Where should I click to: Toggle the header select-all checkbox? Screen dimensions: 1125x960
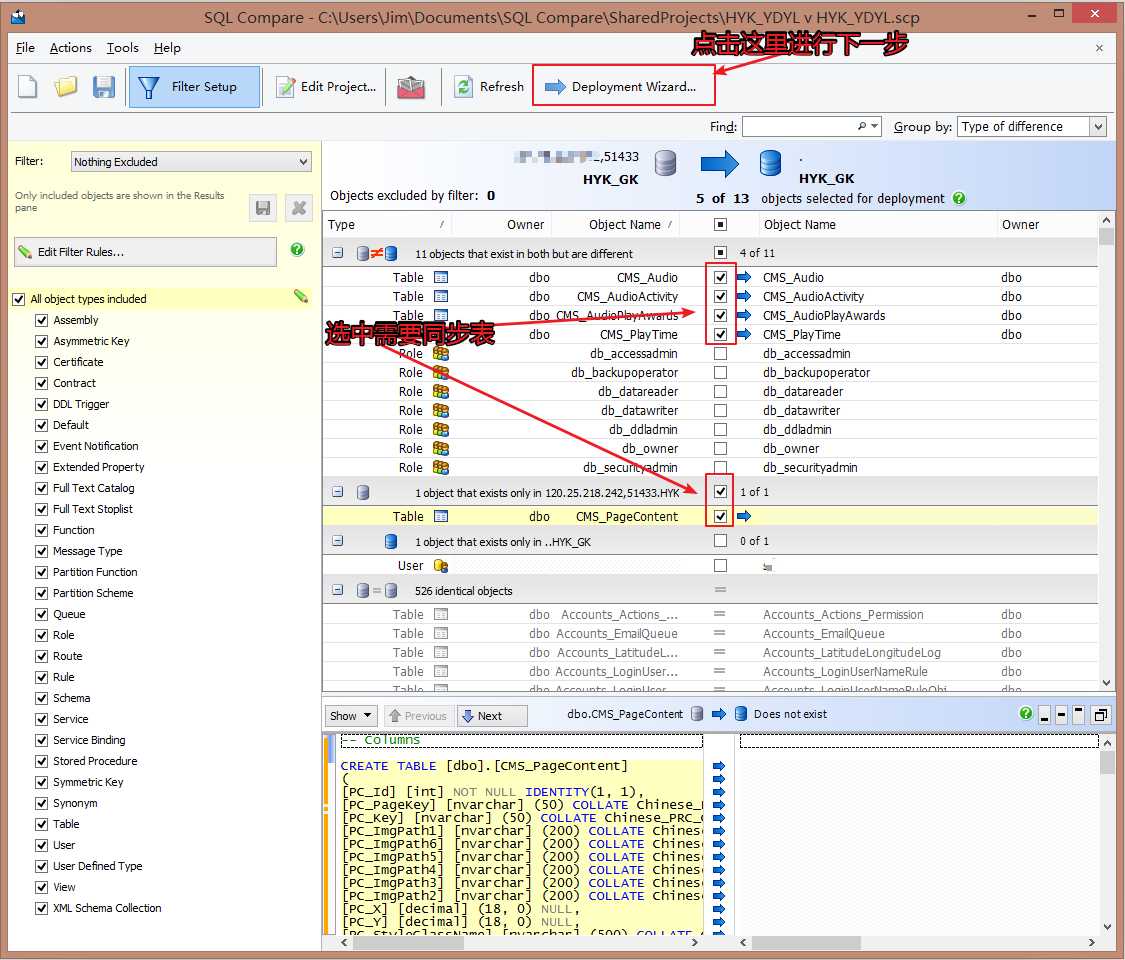[x=720, y=225]
